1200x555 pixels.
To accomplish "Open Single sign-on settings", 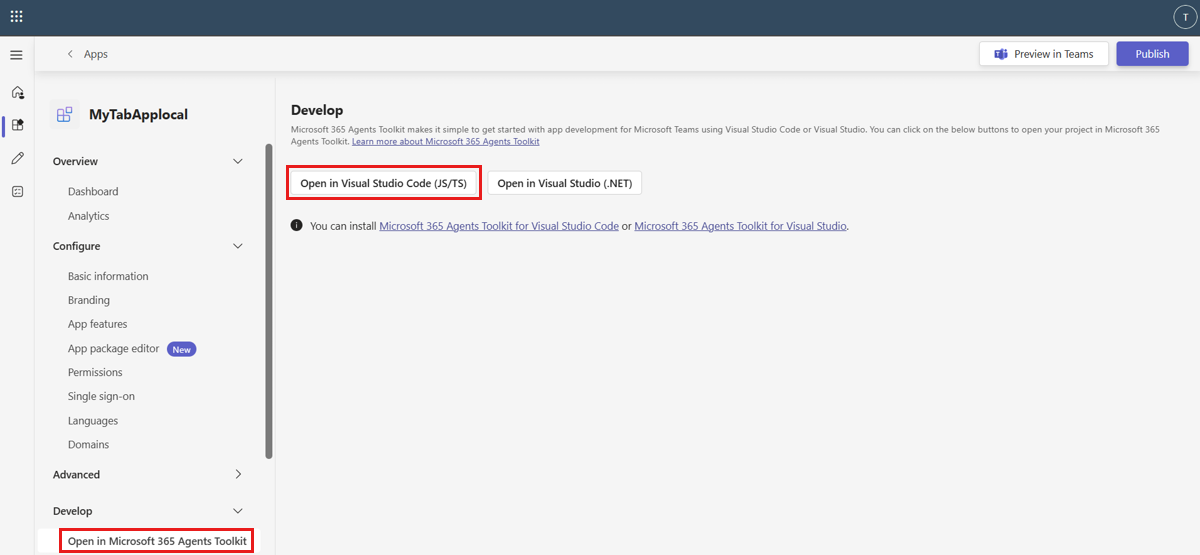I will click(101, 396).
